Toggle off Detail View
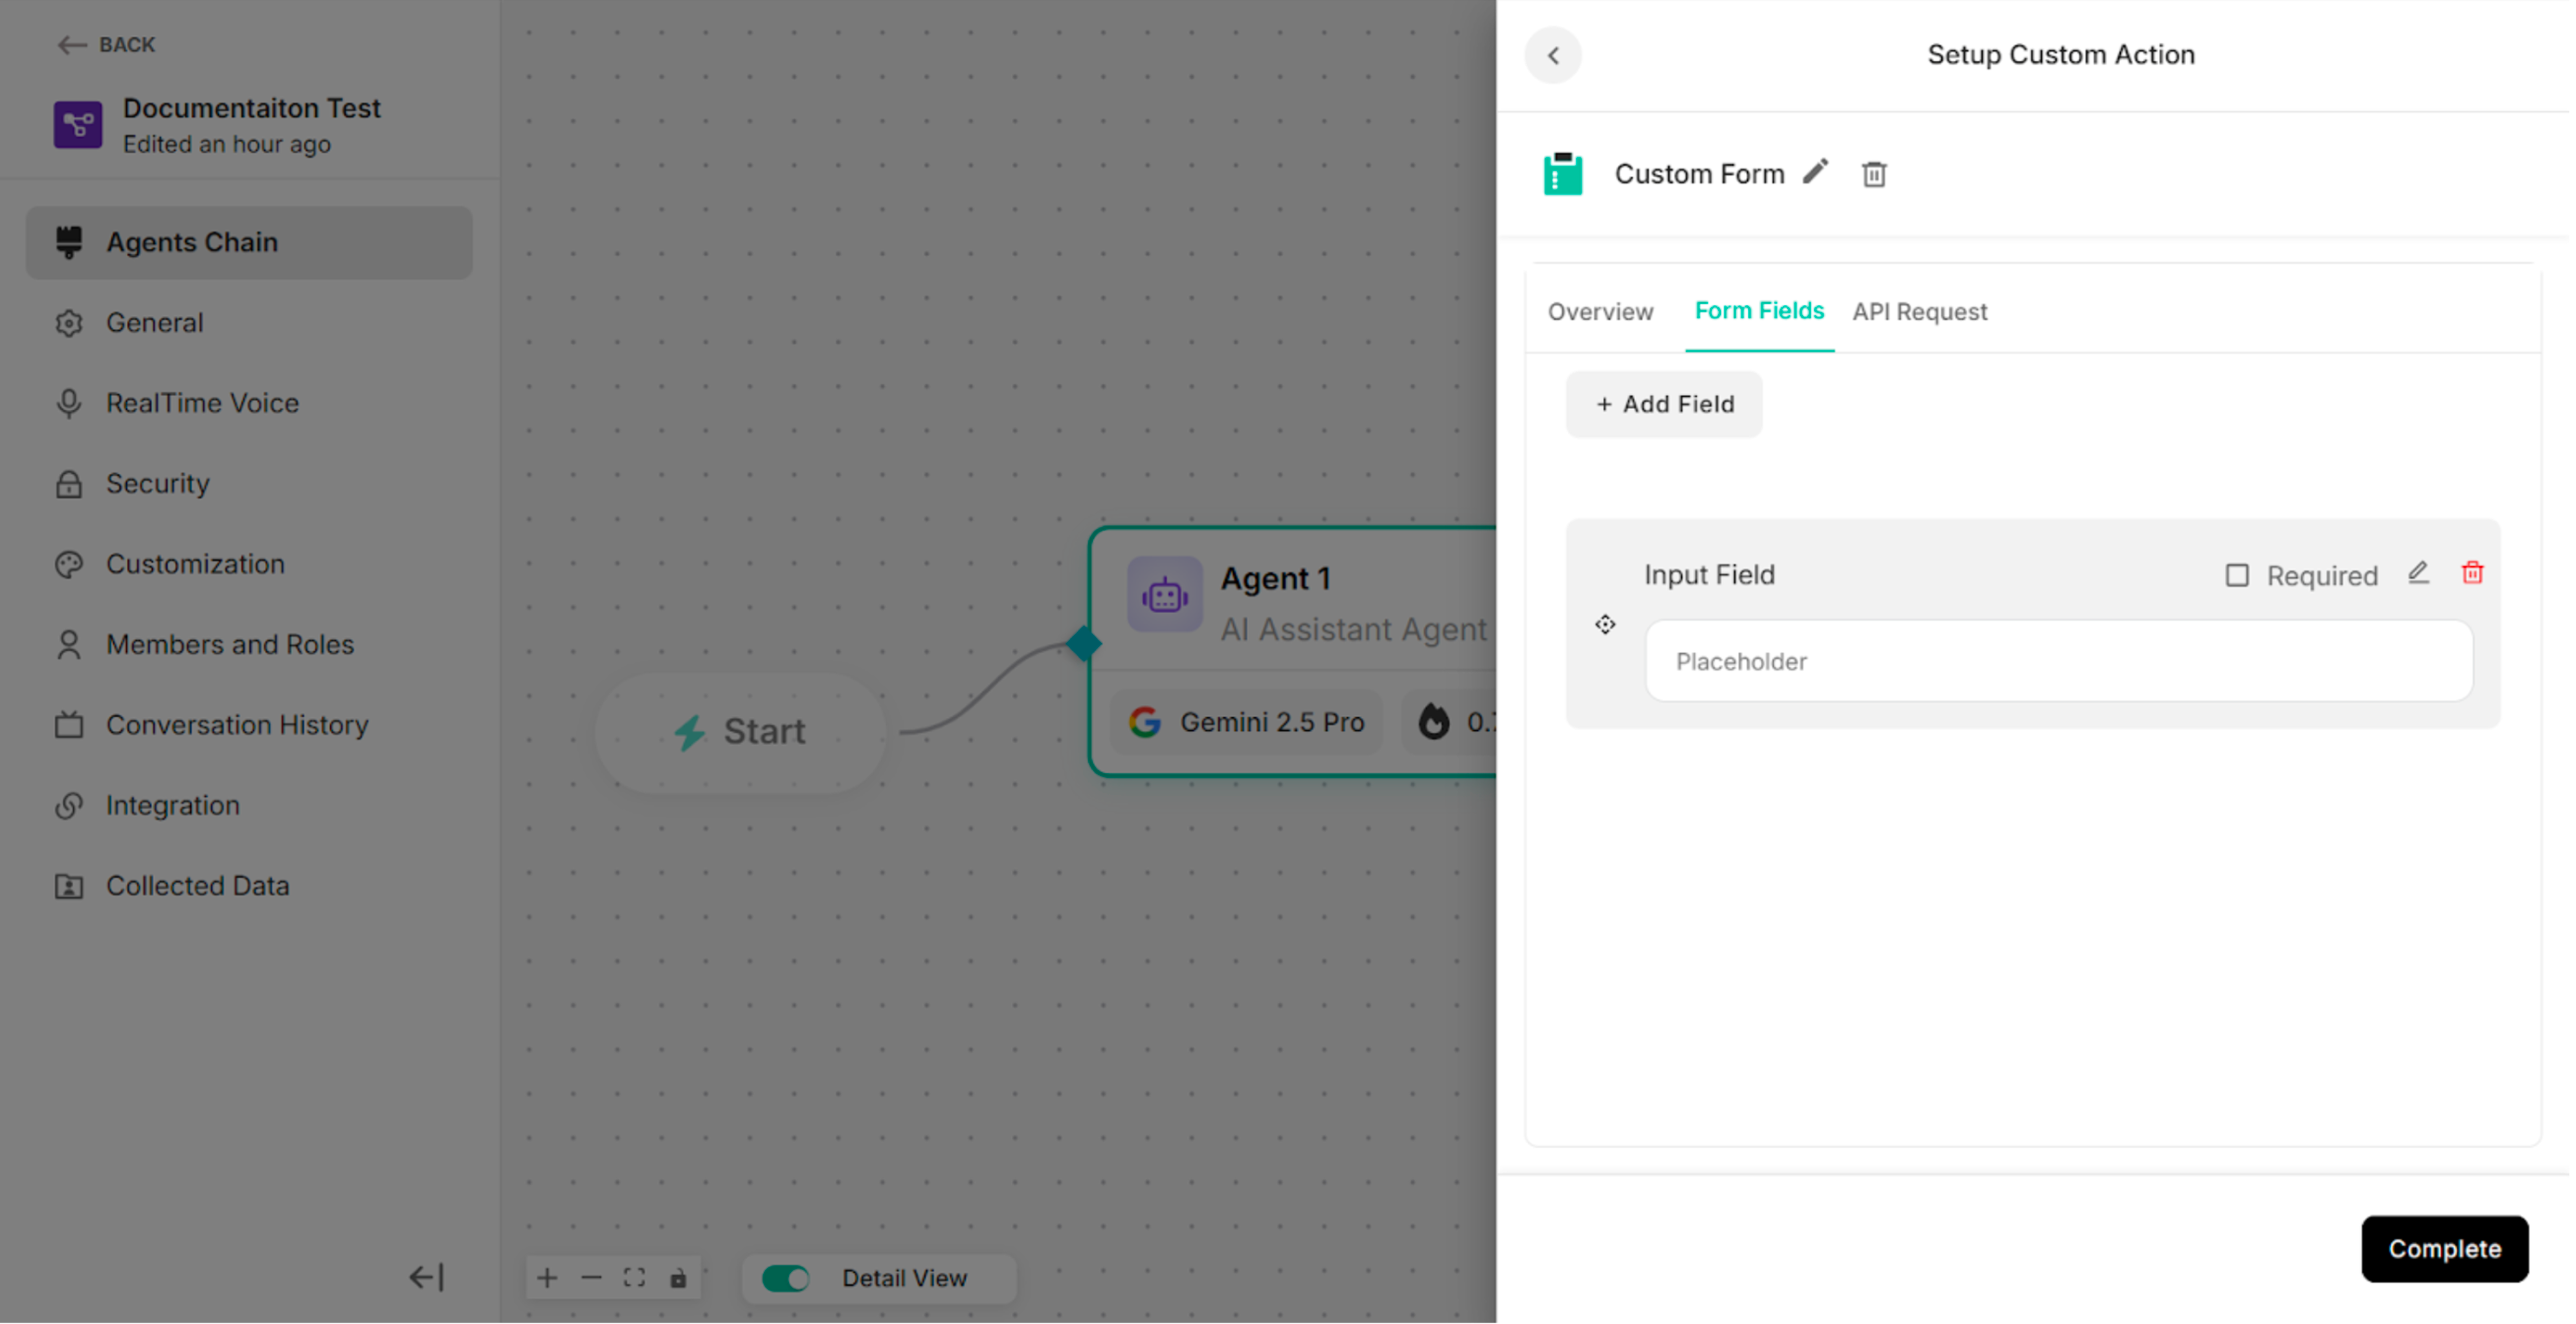This screenshot has width=2576, height=1324. pyautogui.click(x=786, y=1278)
